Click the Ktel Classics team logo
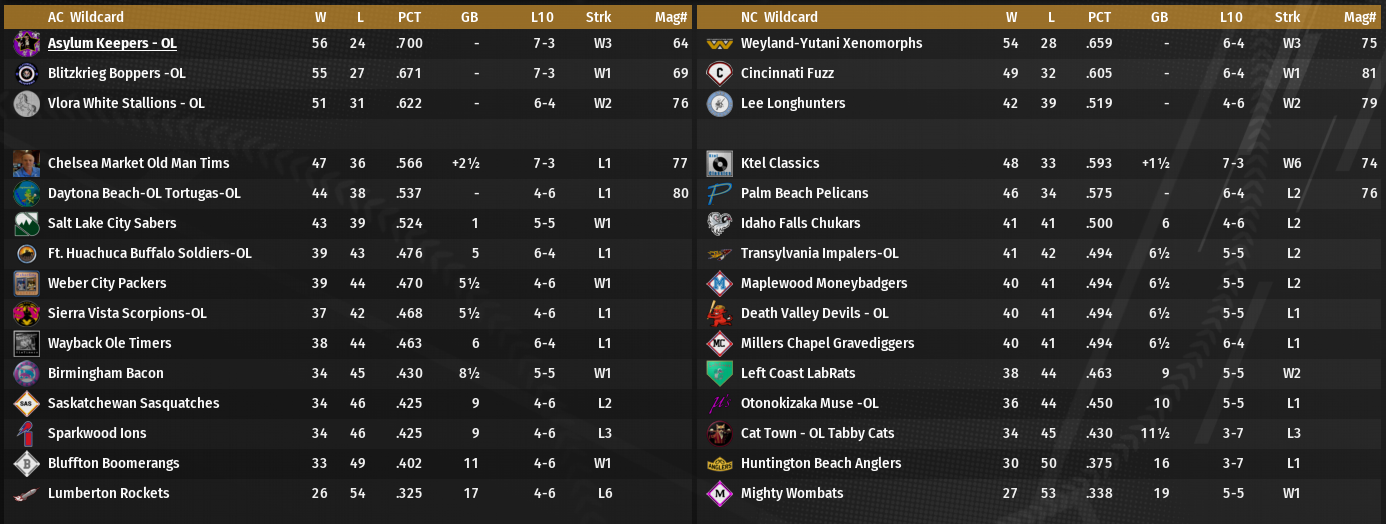This screenshot has height=524, width=1386. 719,164
